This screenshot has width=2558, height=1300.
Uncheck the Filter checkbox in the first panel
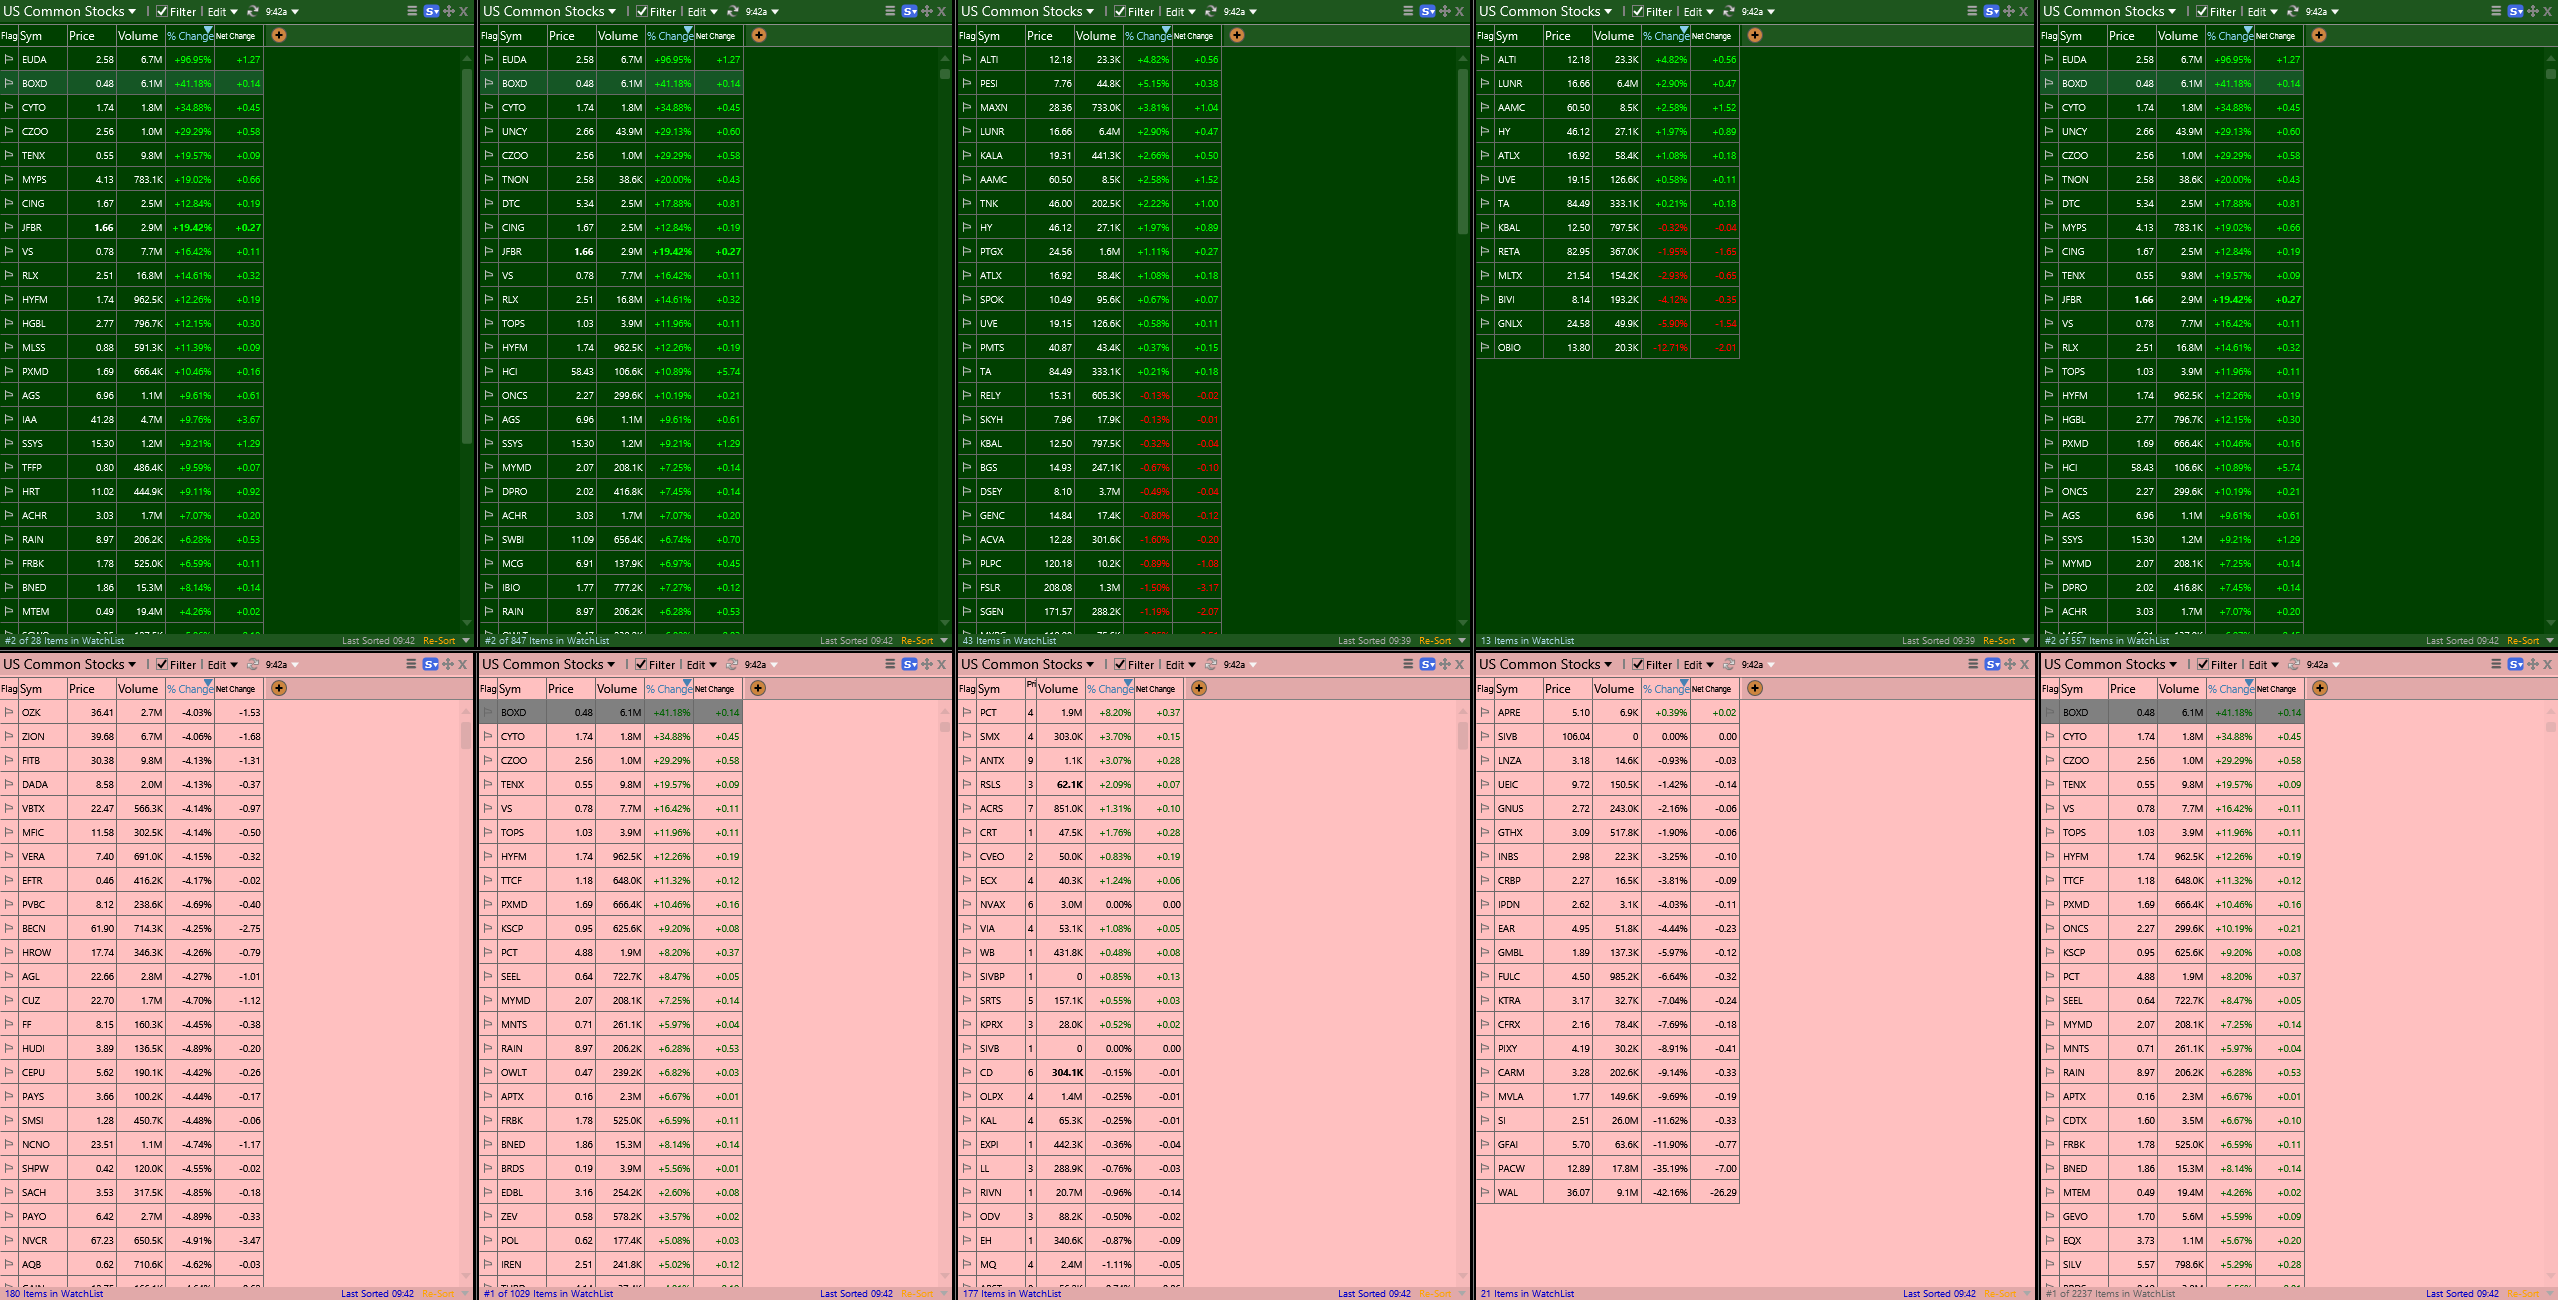[x=162, y=11]
